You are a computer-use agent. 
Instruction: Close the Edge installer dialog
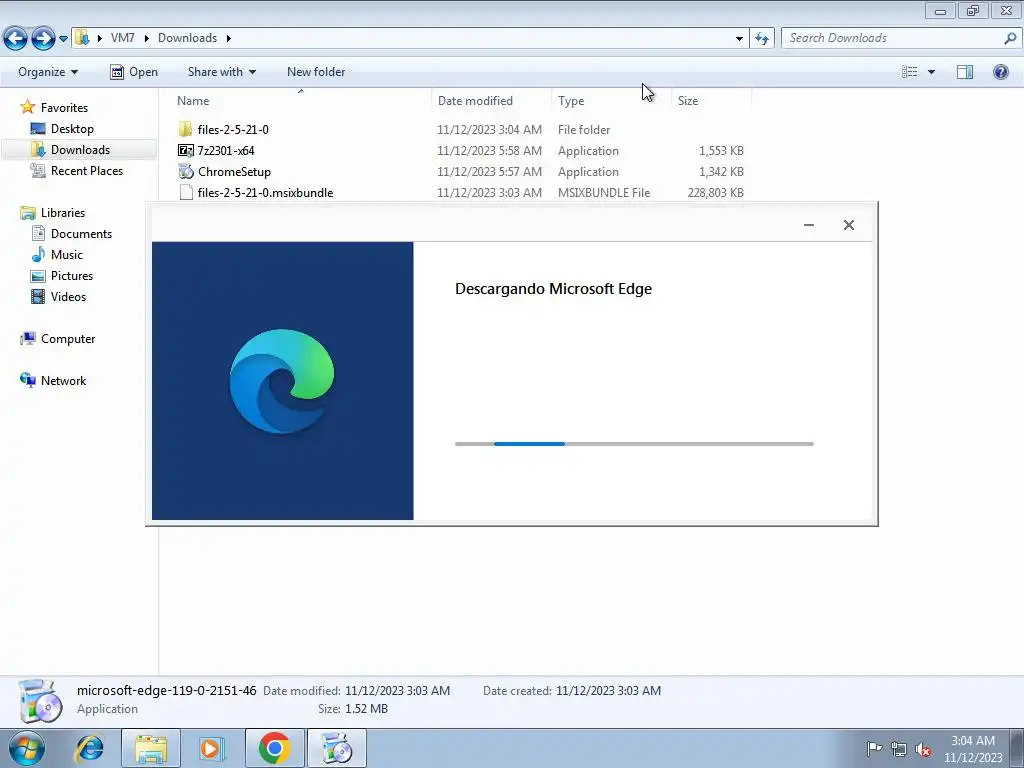(x=848, y=225)
